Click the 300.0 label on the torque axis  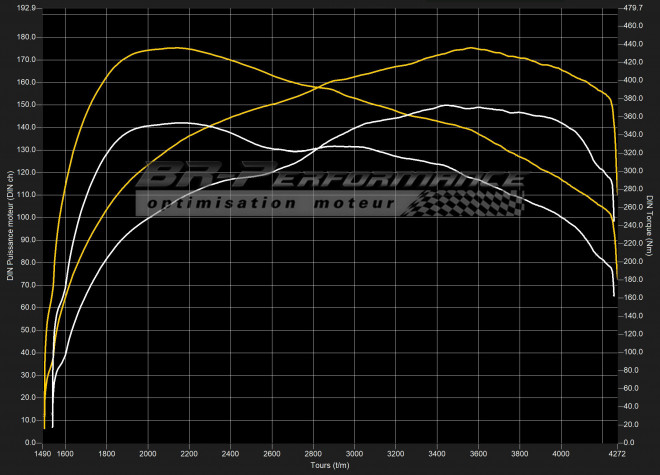tap(633, 171)
